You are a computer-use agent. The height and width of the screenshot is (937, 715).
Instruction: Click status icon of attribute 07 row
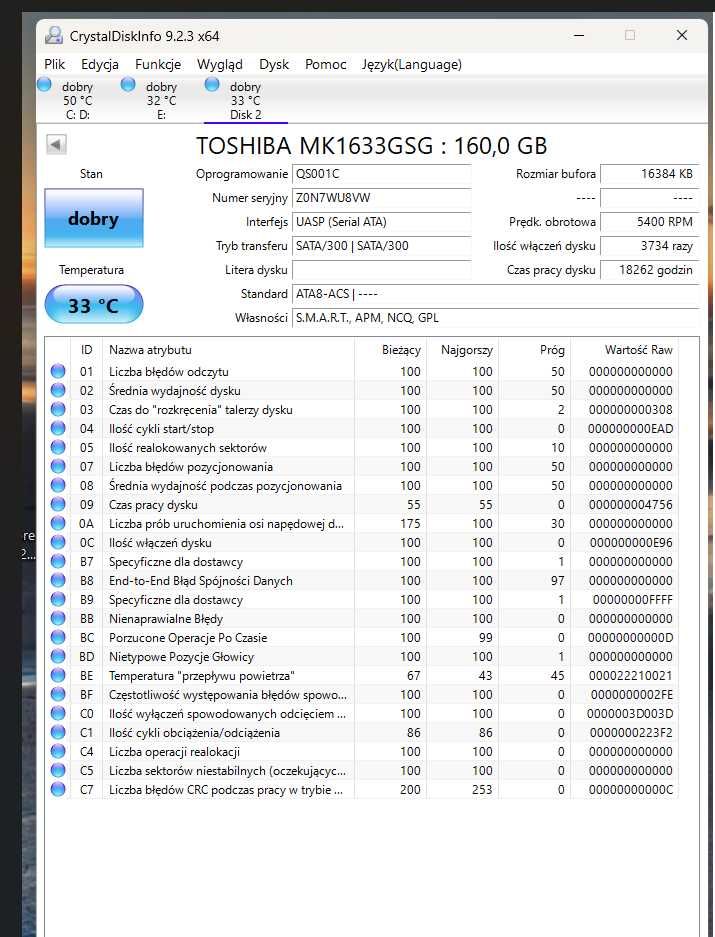pyautogui.click(x=58, y=466)
